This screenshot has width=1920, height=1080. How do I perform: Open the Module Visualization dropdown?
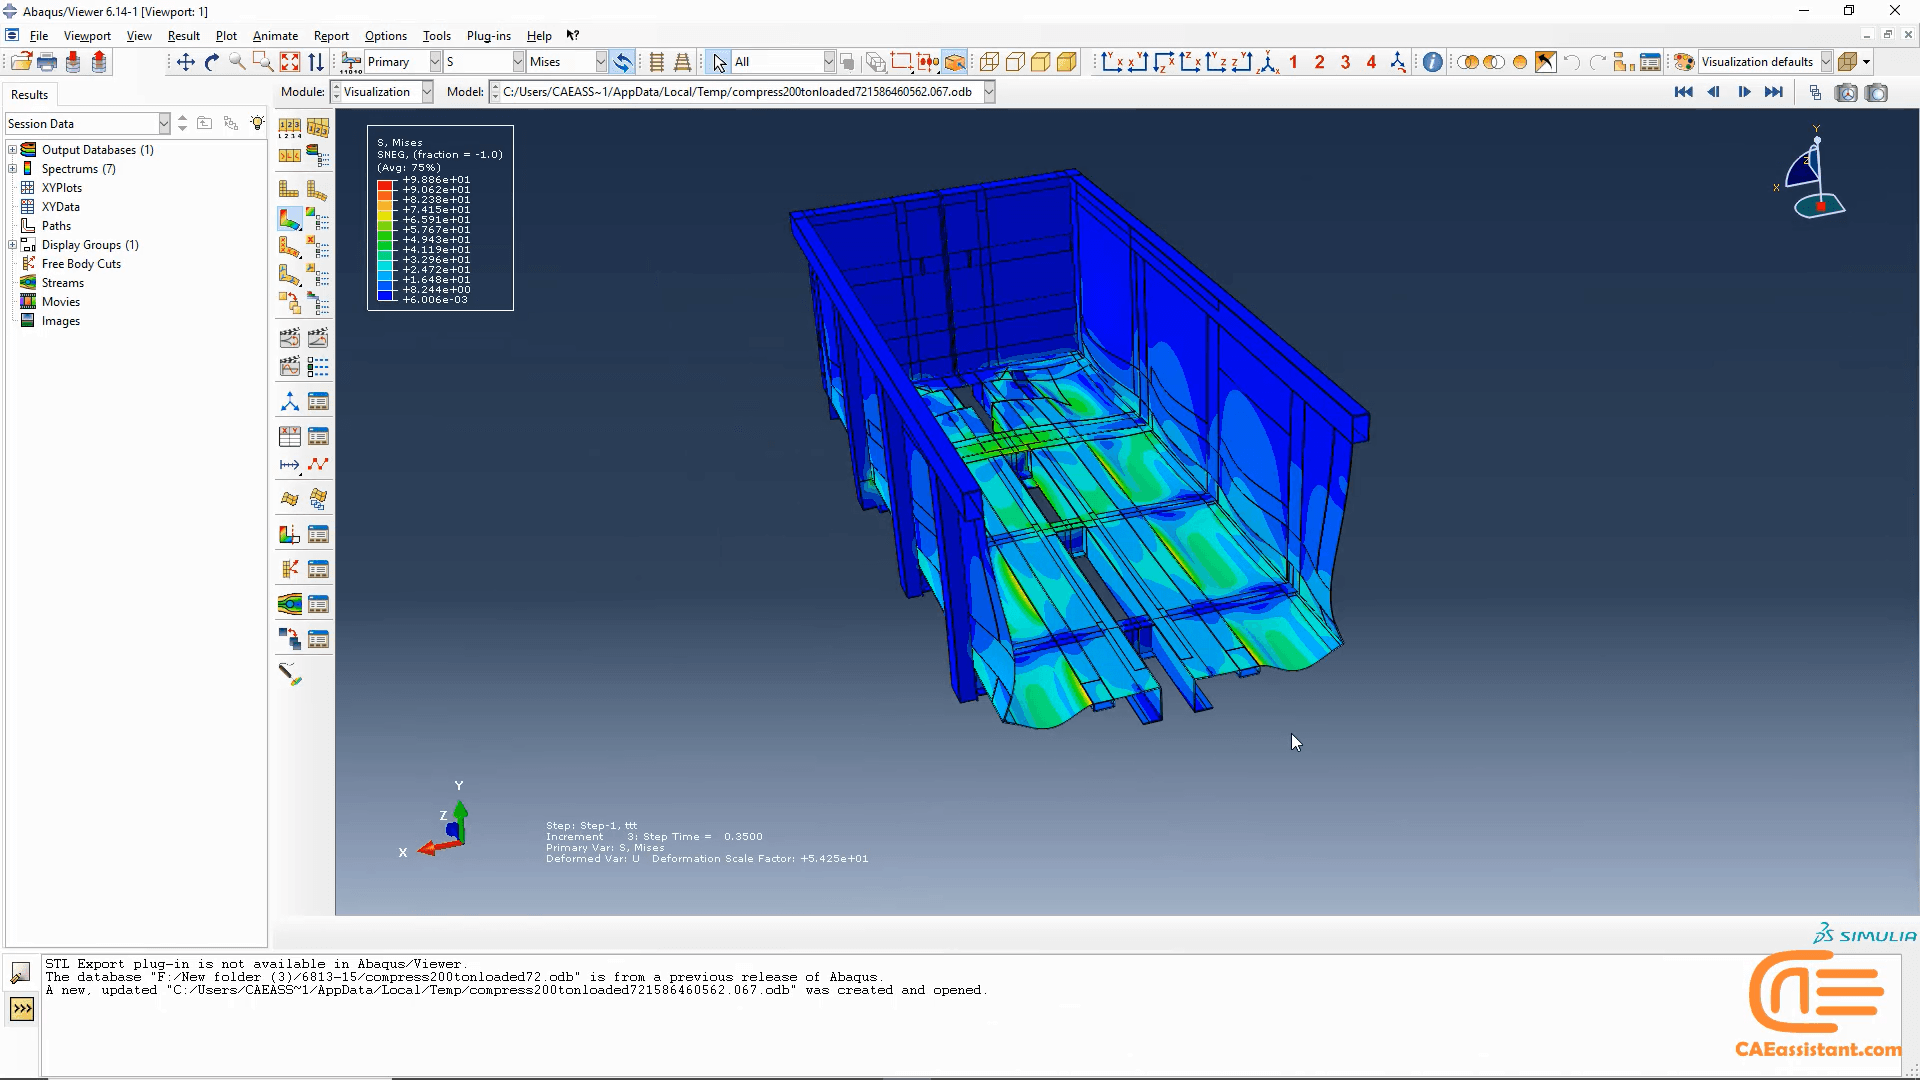[x=427, y=92]
